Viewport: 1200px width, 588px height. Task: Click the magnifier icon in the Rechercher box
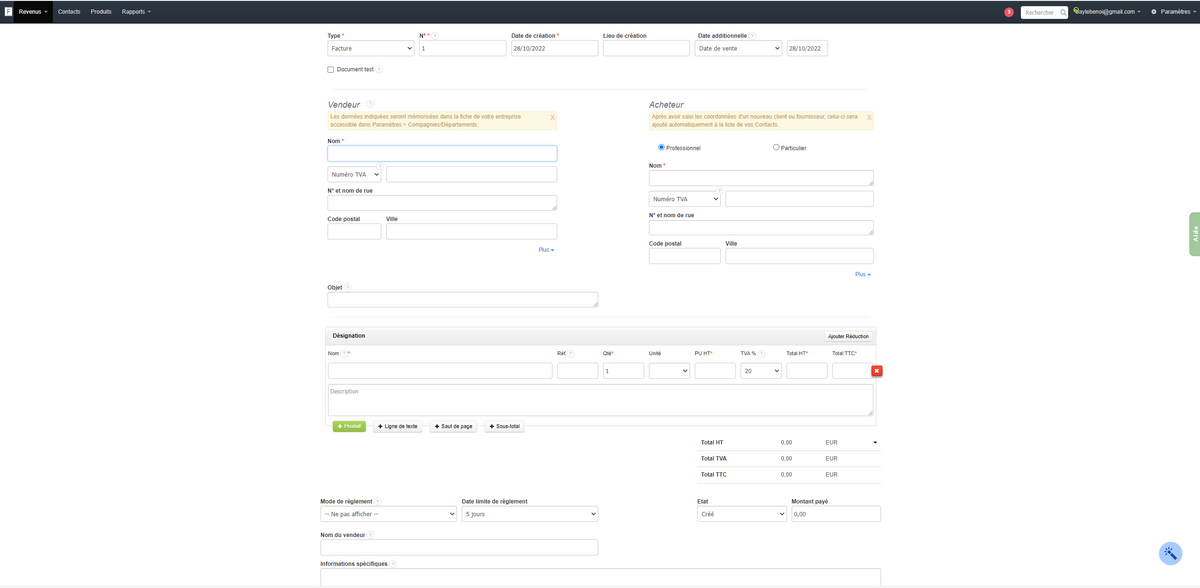[1062, 13]
